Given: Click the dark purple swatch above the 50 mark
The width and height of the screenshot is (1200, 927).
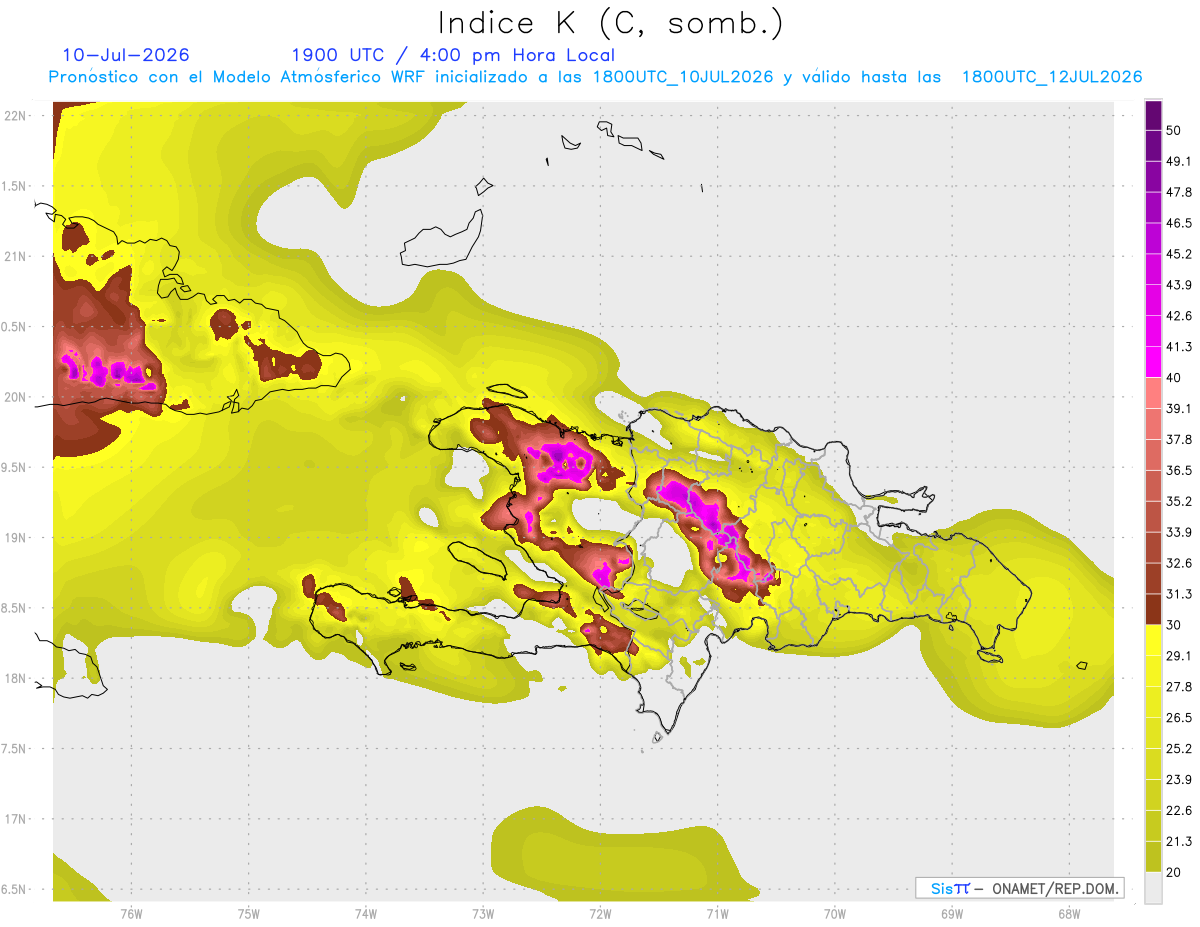Looking at the screenshot, I should pos(1153,115).
